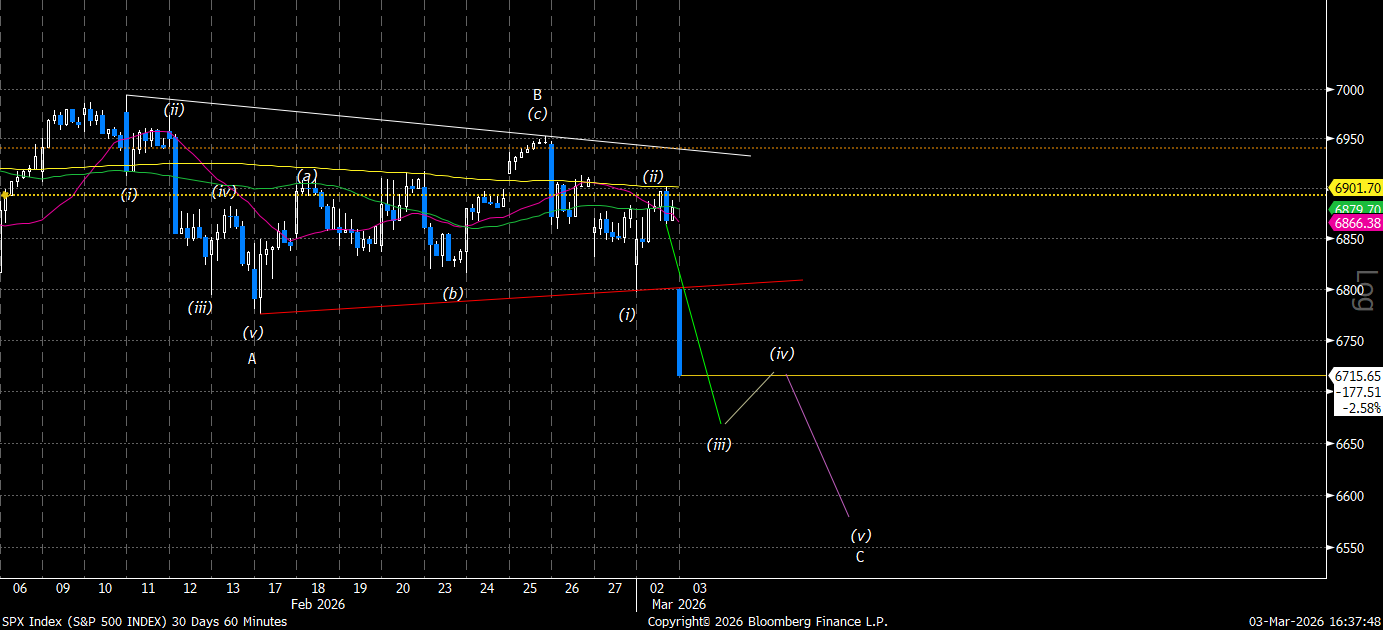The height and width of the screenshot is (630, 1383).
Task: Click the Feb 2026 date axis label
Action: [x=318, y=605]
